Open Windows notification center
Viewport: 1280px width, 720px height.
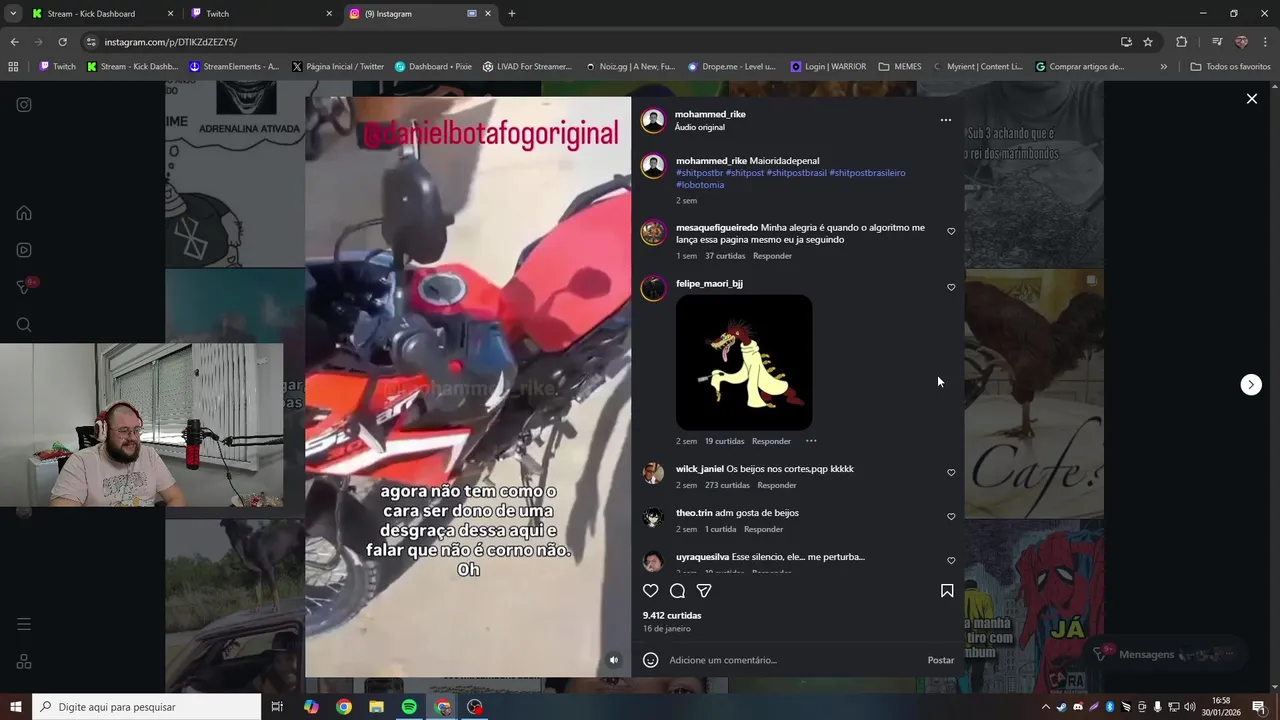click(1258, 707)
